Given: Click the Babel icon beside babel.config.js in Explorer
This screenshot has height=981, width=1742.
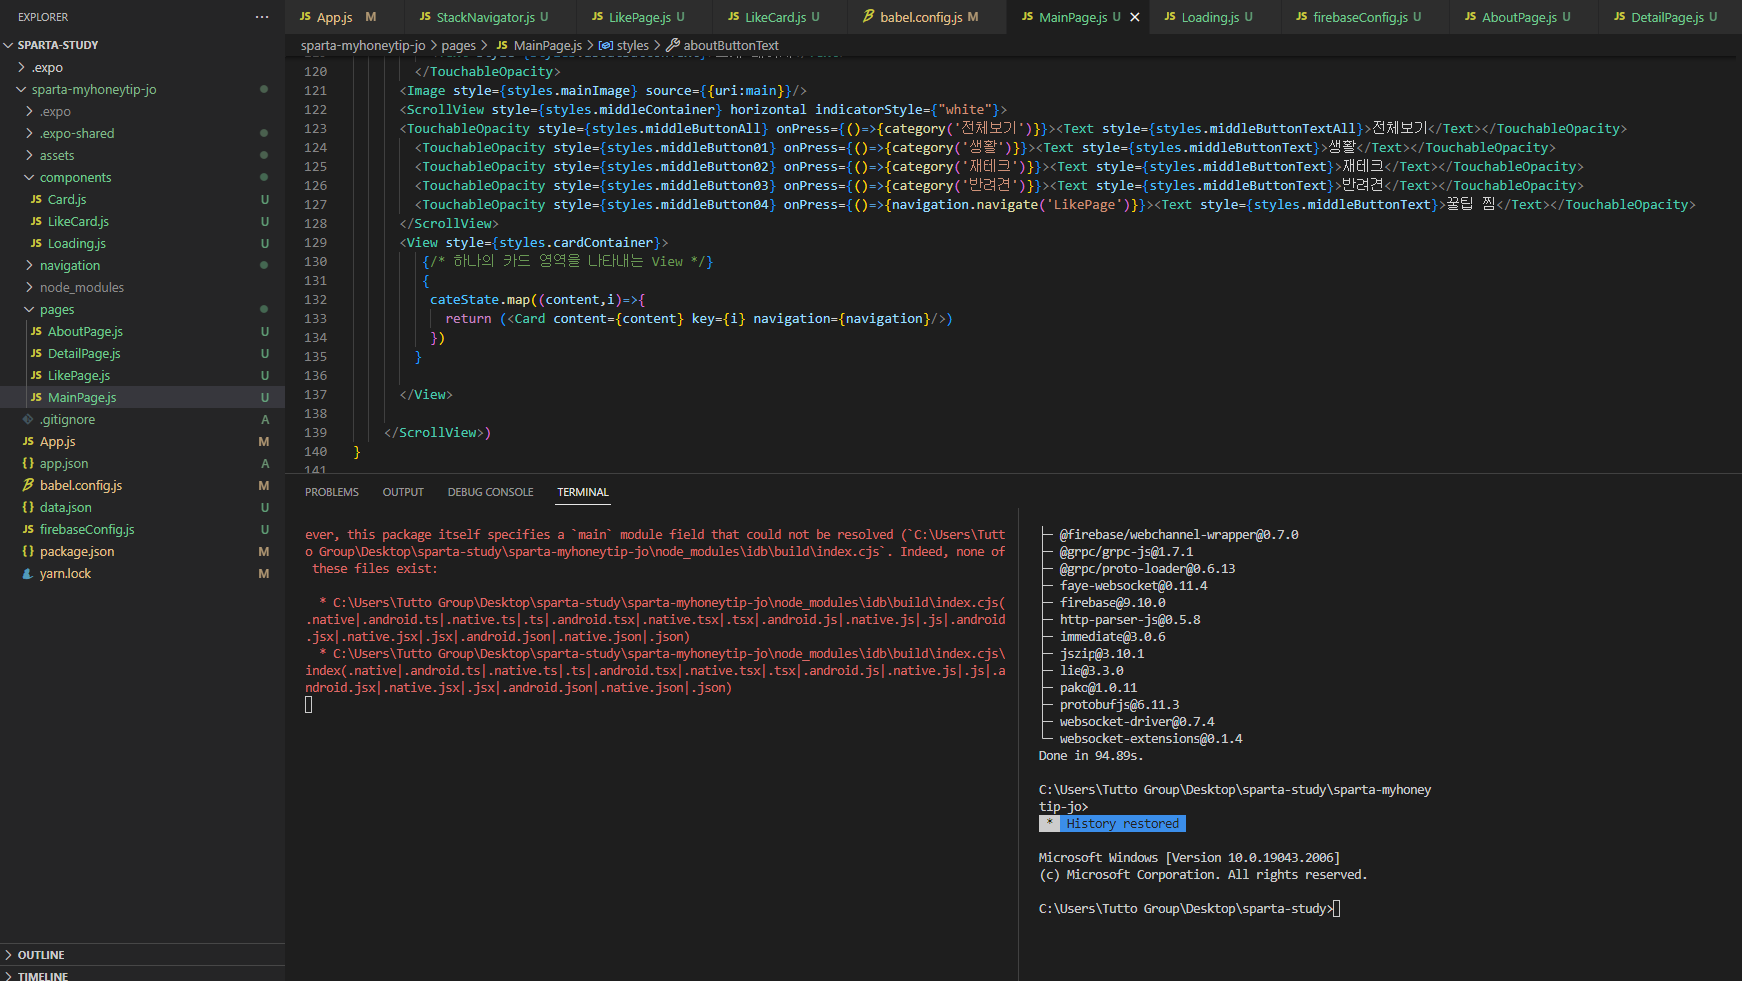Looking at the screenshot, I should point(28,486).
